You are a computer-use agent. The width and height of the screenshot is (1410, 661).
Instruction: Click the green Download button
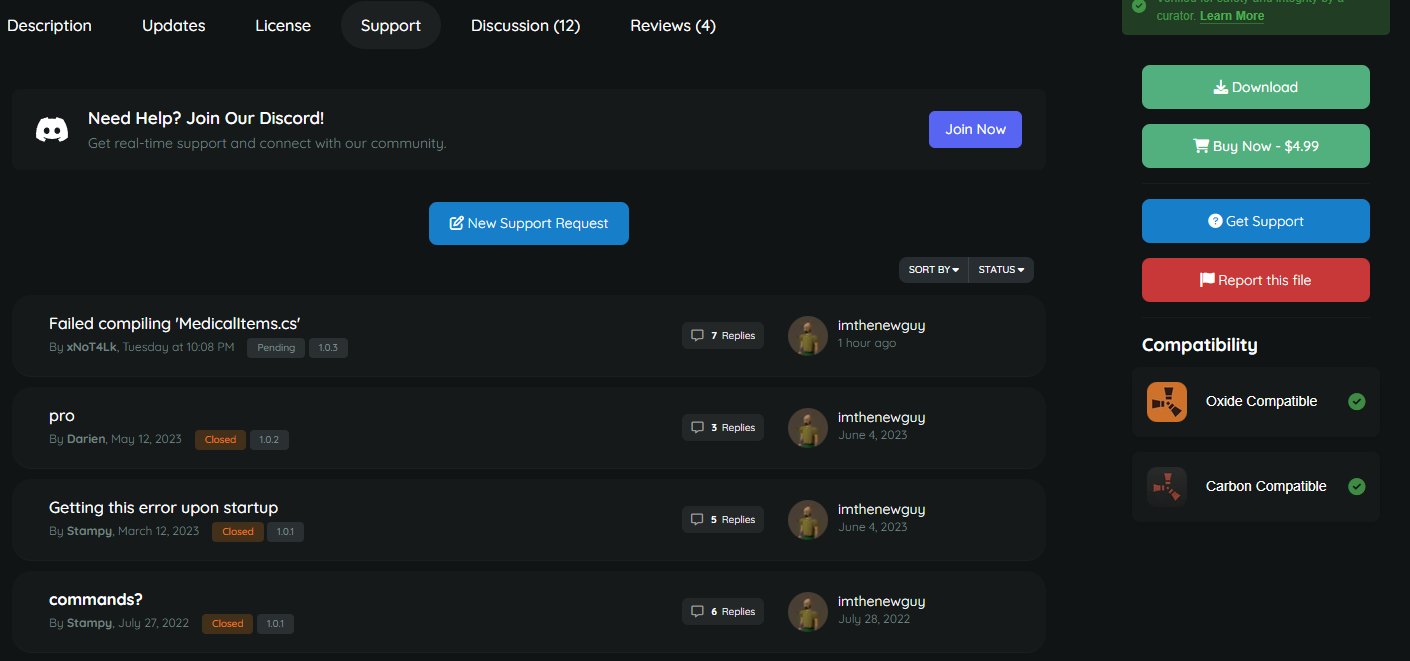[1255, 88]
